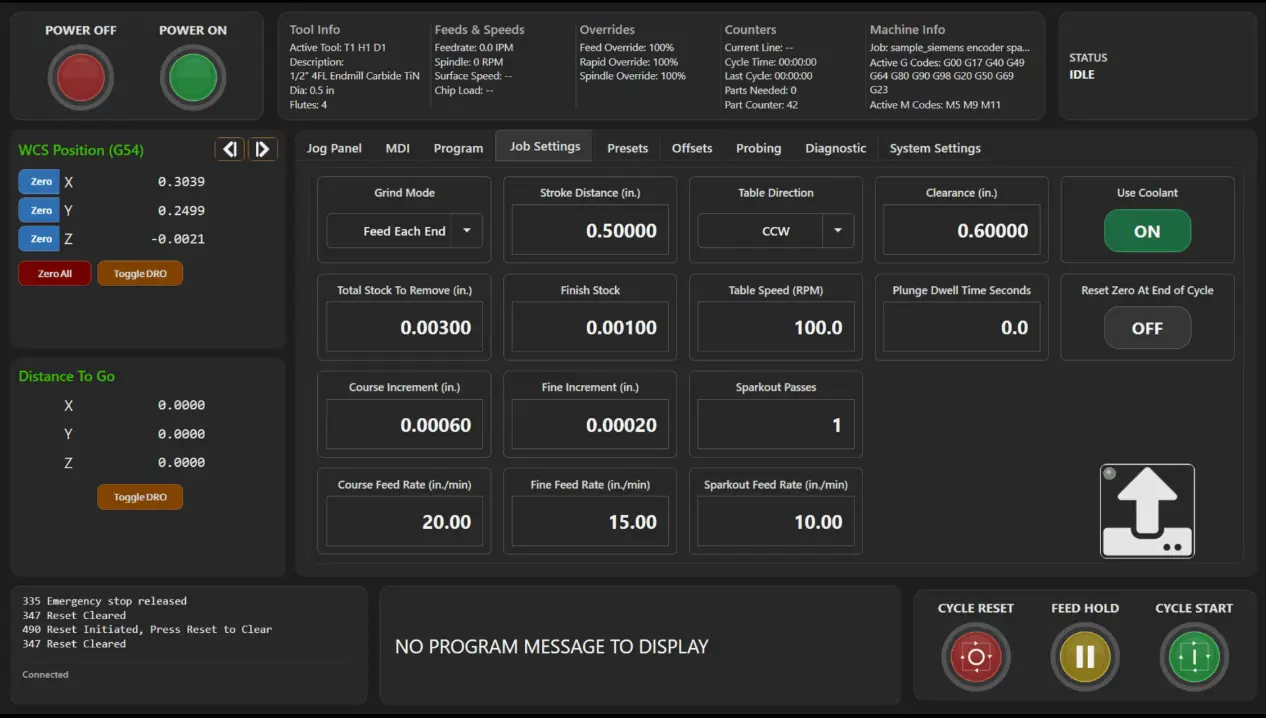Screen dimensions: 1266x718
Task: Click the Spindle: 0 RPM text
Action: pos(469,62)
